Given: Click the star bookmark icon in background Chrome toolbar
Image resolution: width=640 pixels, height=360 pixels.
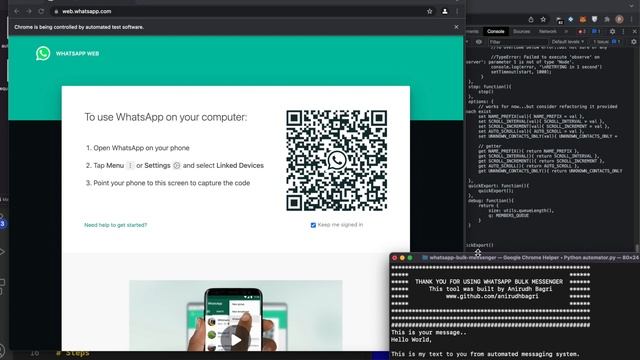Looking at the screenshot, I should click(x=543, y=19).
